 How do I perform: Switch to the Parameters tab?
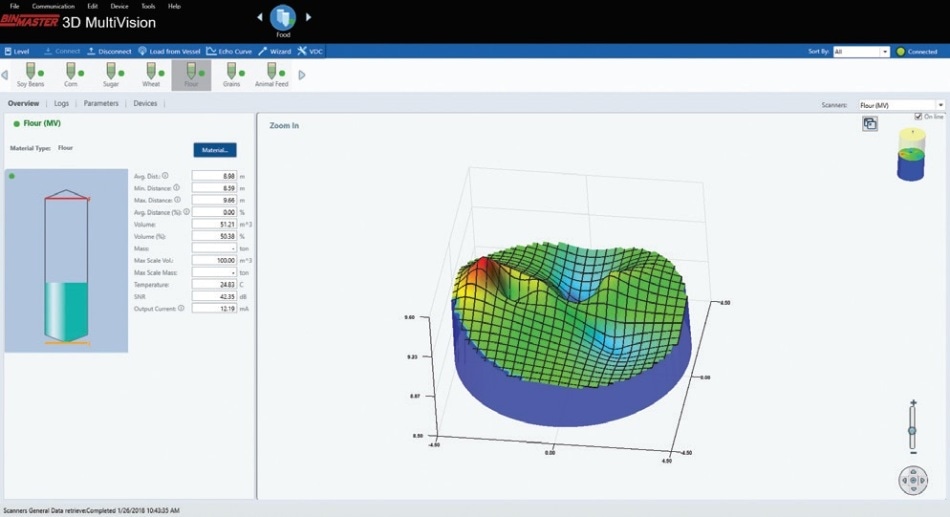(101, 104)
